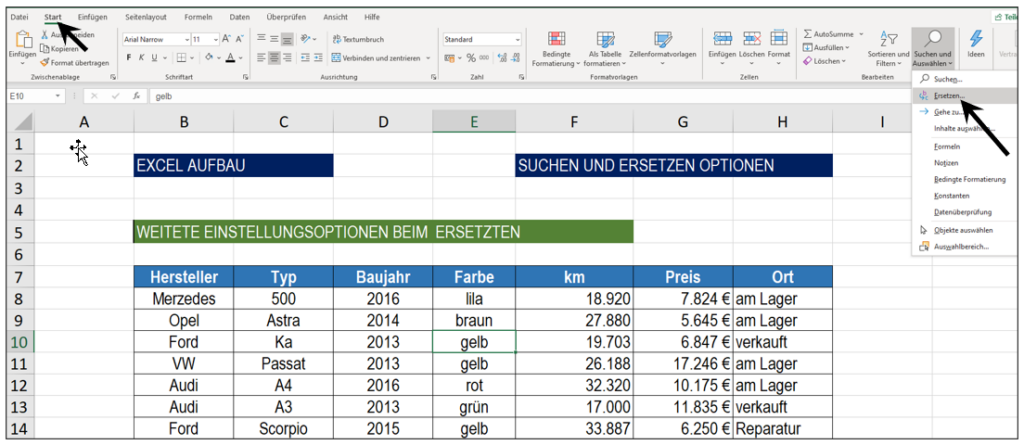Choose Objekte auswählen from the menu
The image size is (1024, 445).
[x=963, y=230]
